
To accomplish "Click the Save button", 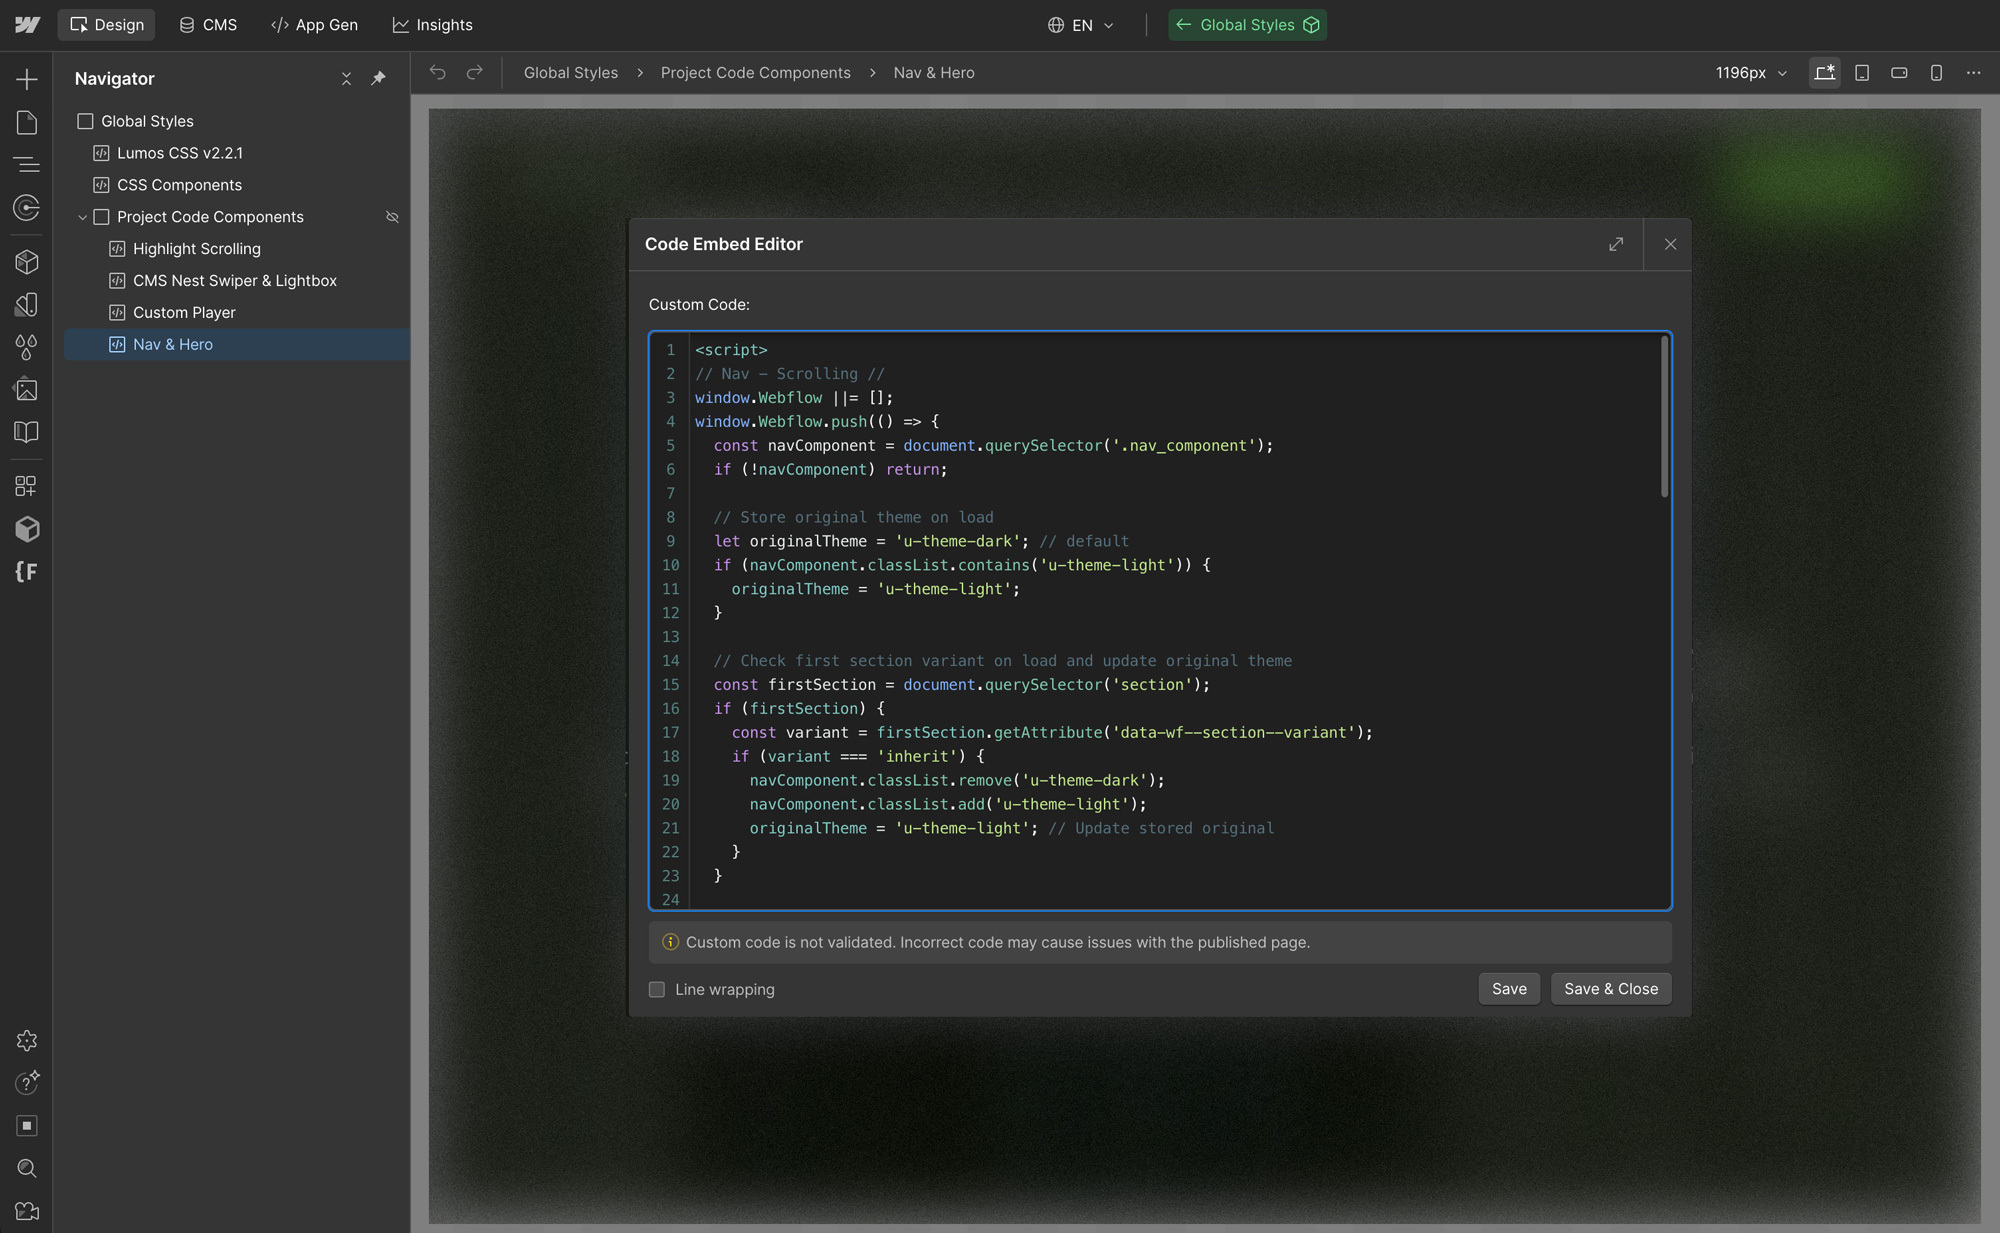I will [x=1509, y=989].
